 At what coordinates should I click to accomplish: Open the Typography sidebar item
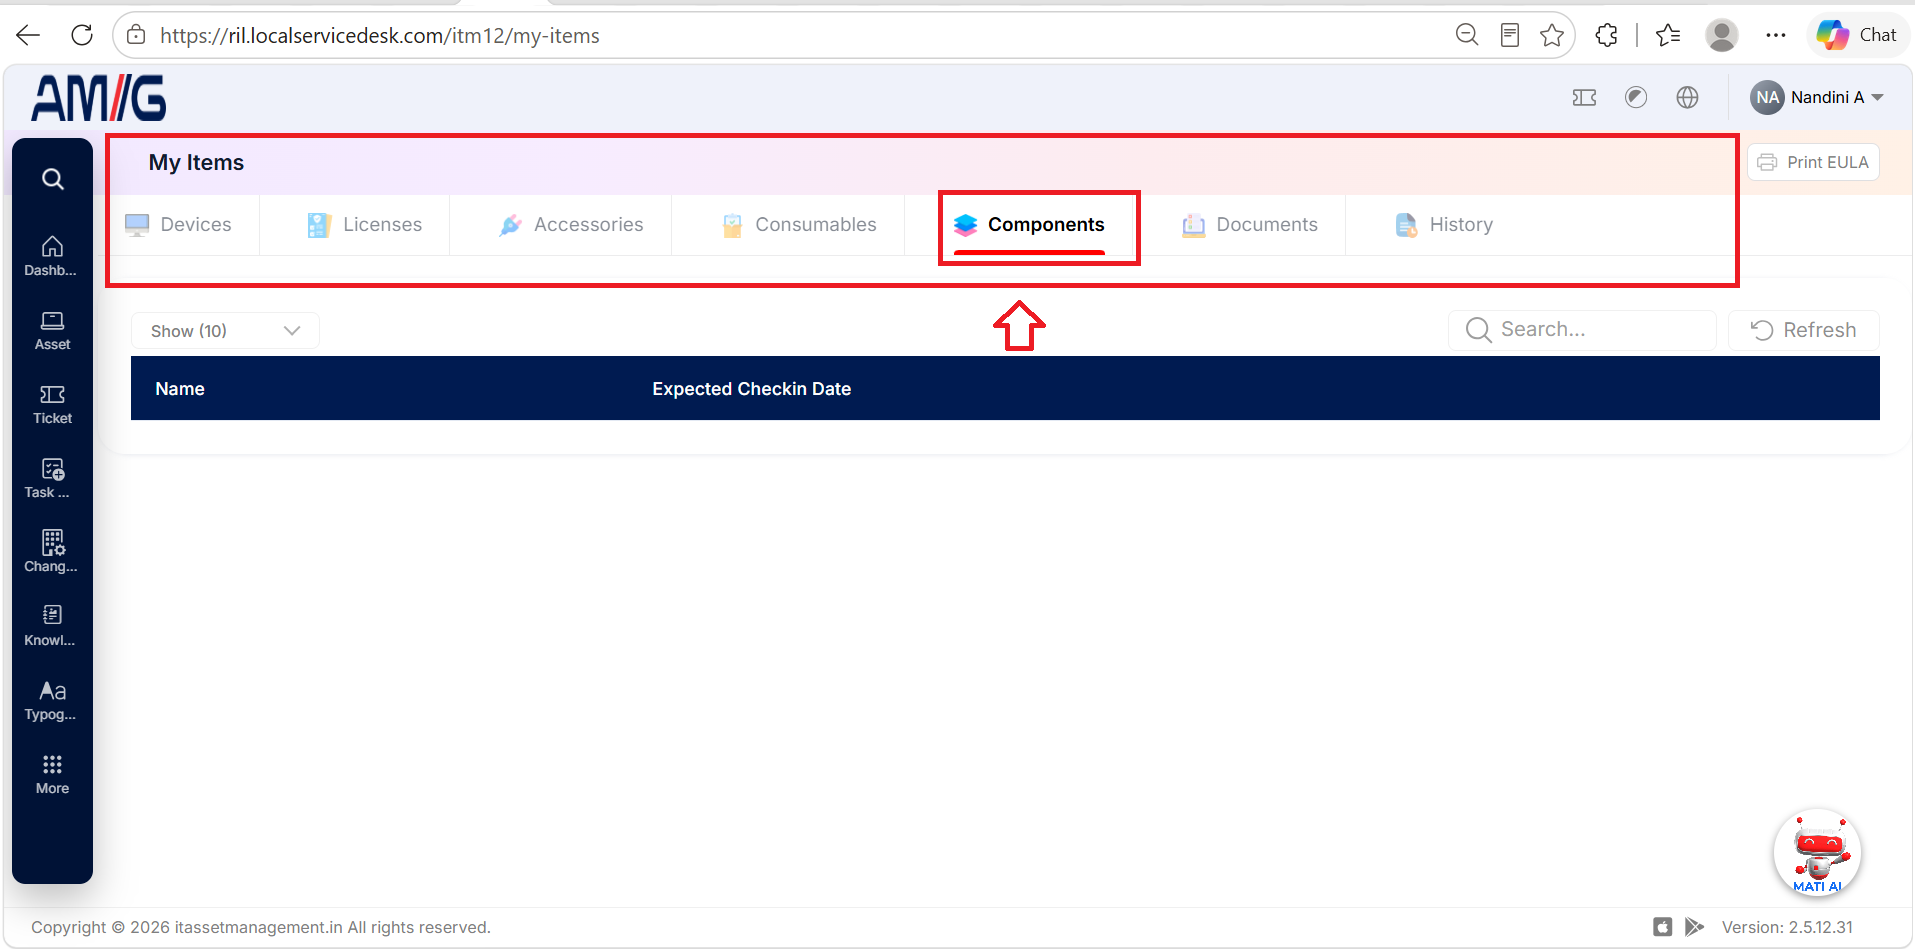coord(52,701)
